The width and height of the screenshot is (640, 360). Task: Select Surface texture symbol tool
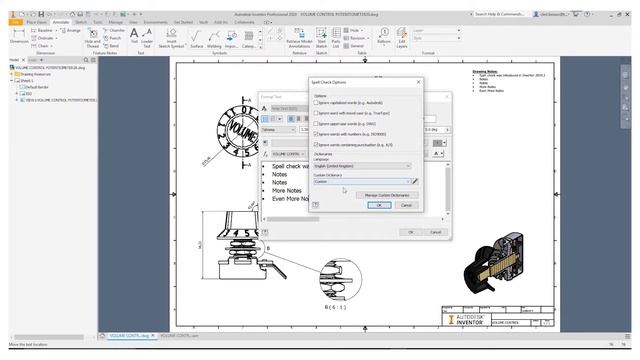coord(196,39)
